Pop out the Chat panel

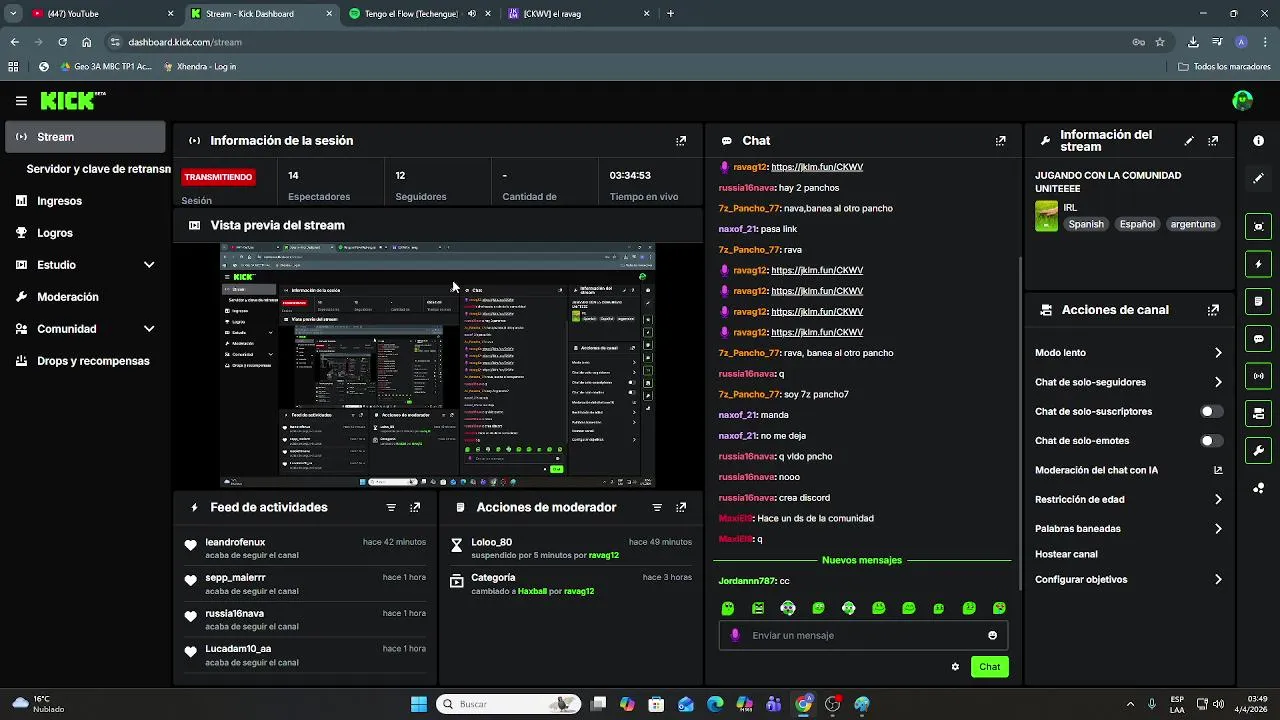[1000, 141]
